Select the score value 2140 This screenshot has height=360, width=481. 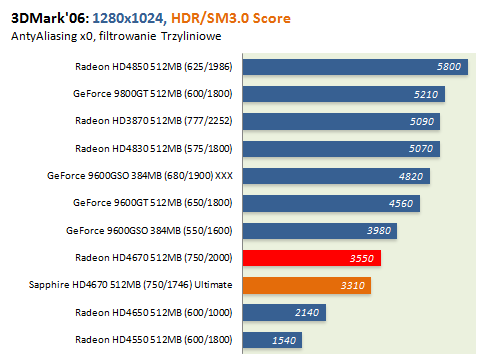[307, 313]
